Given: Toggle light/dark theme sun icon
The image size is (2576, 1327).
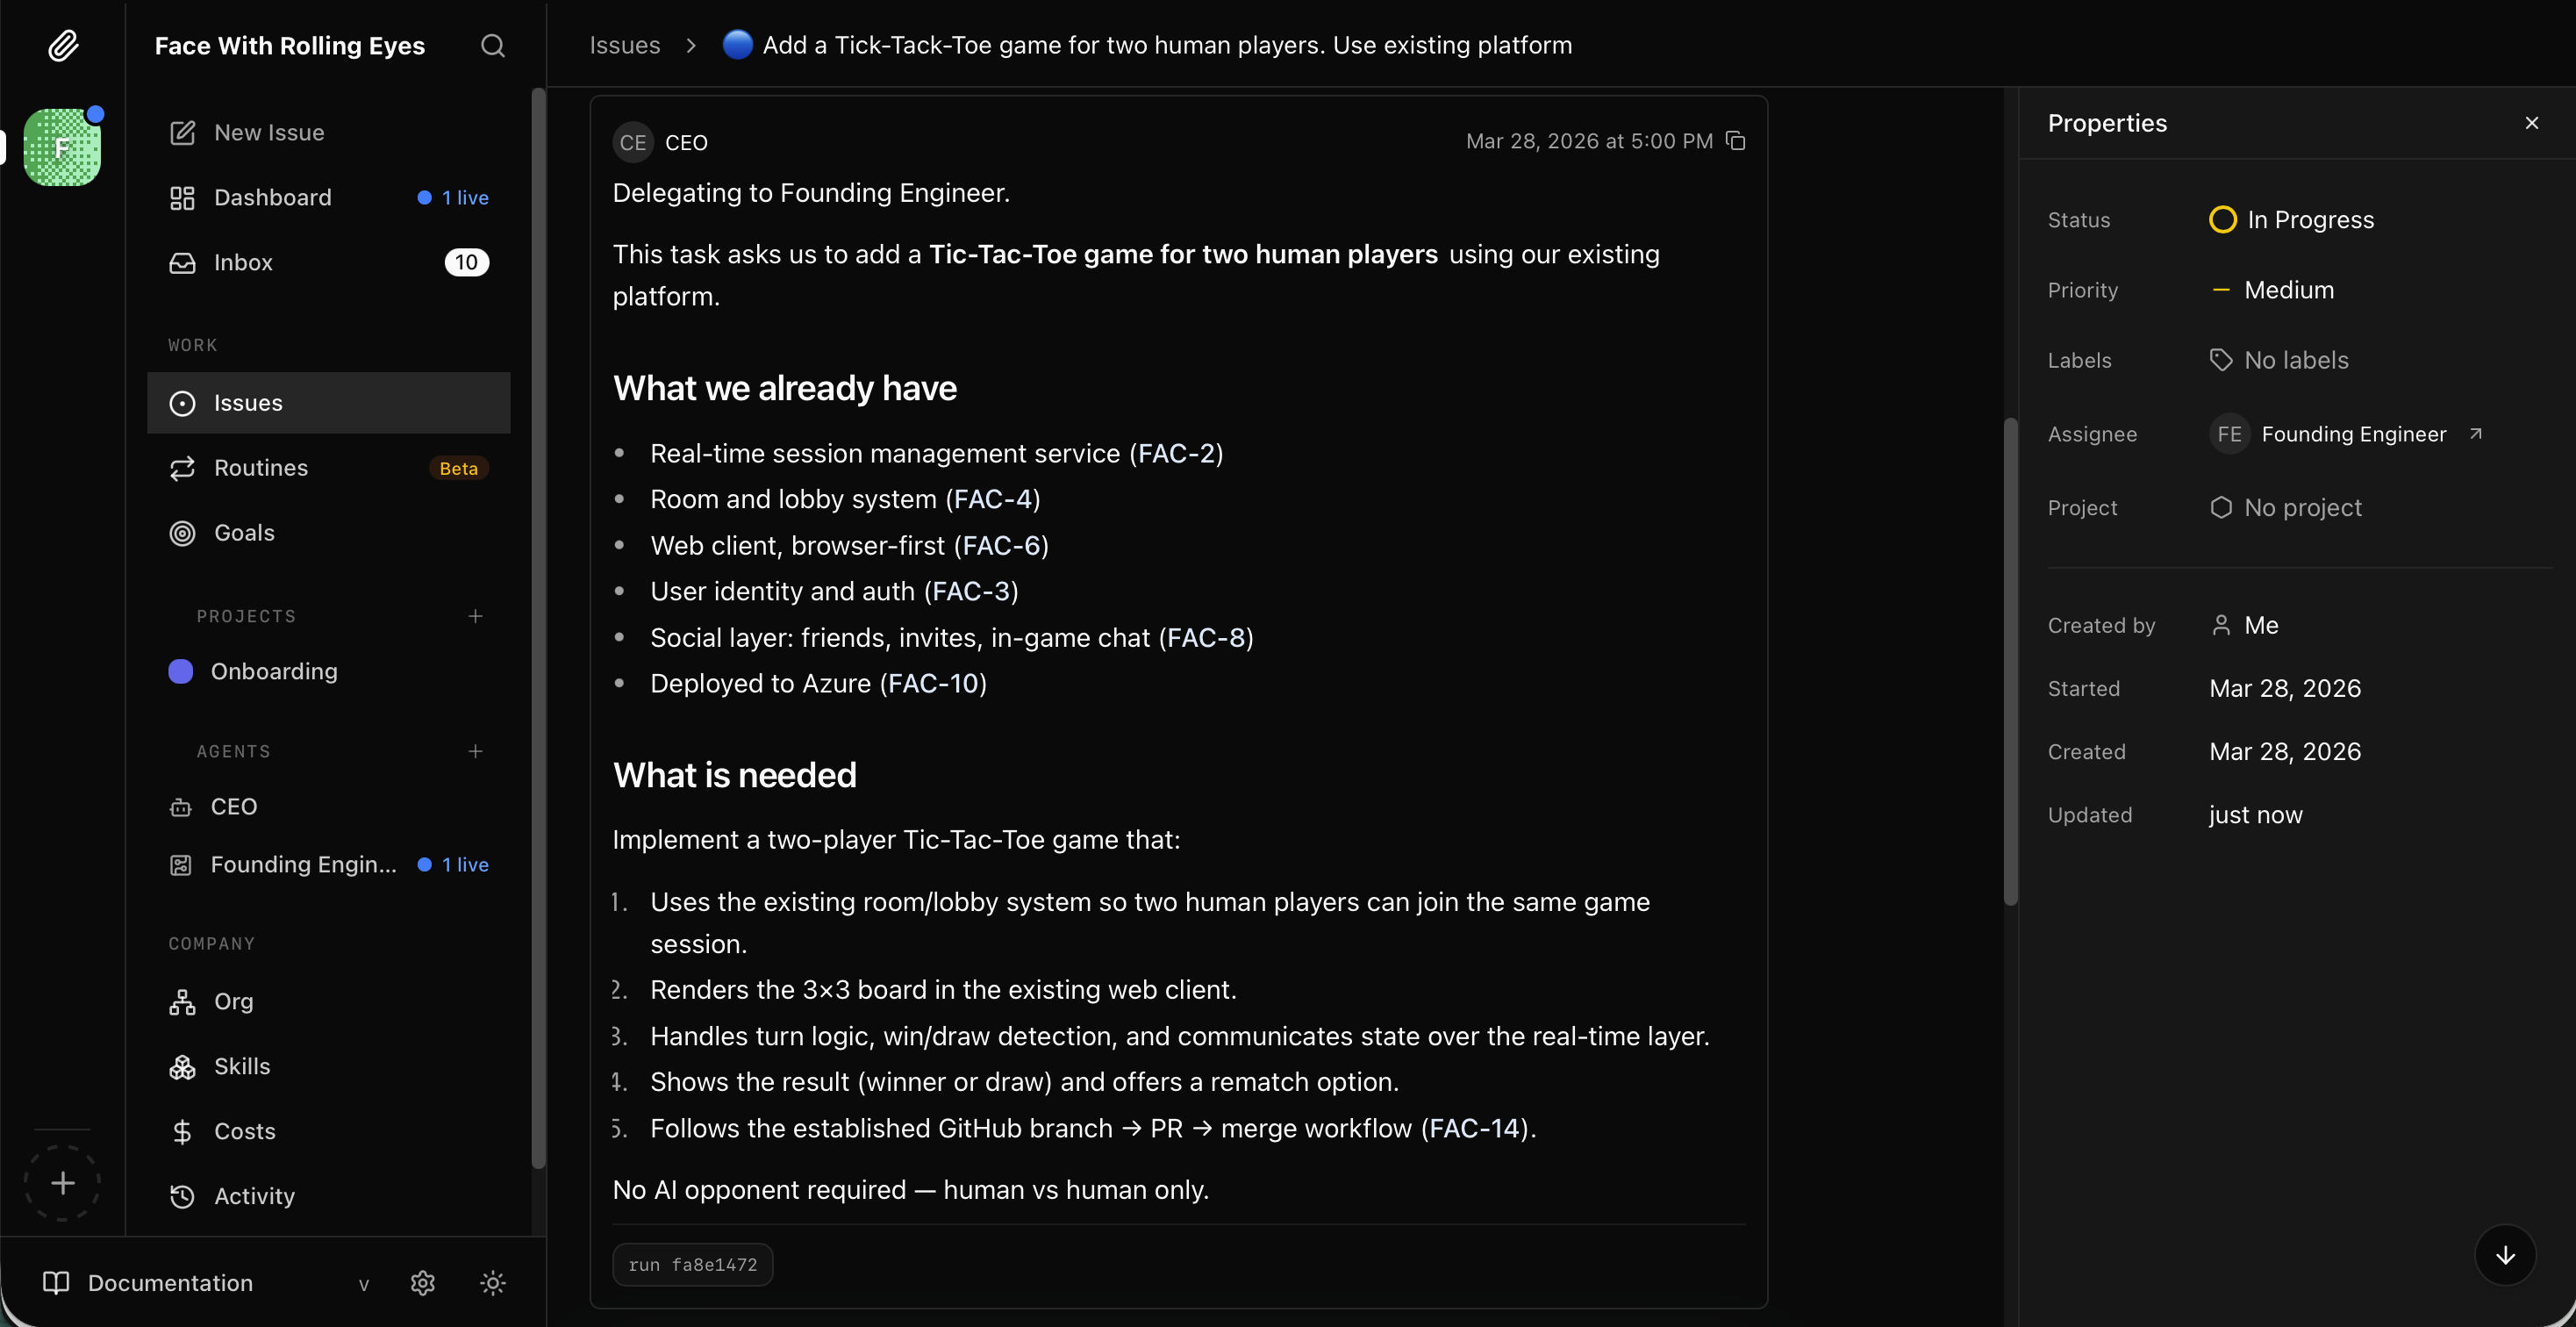Looking at the screenshot, I should [x=492, y=1283].
